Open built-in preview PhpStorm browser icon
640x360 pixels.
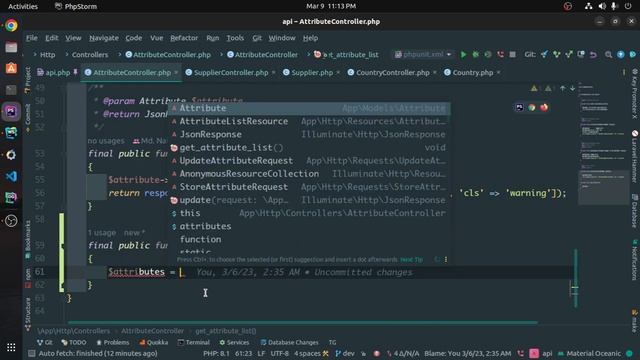tap(519, 107)
